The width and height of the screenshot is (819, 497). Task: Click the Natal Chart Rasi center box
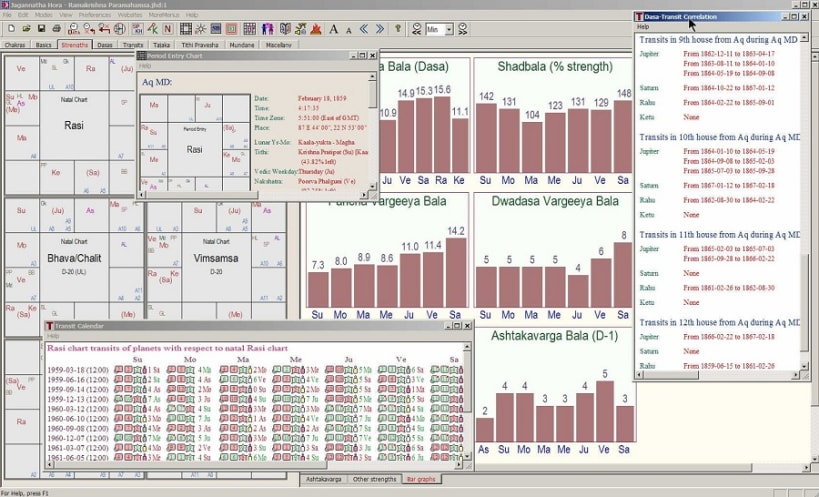74,125
